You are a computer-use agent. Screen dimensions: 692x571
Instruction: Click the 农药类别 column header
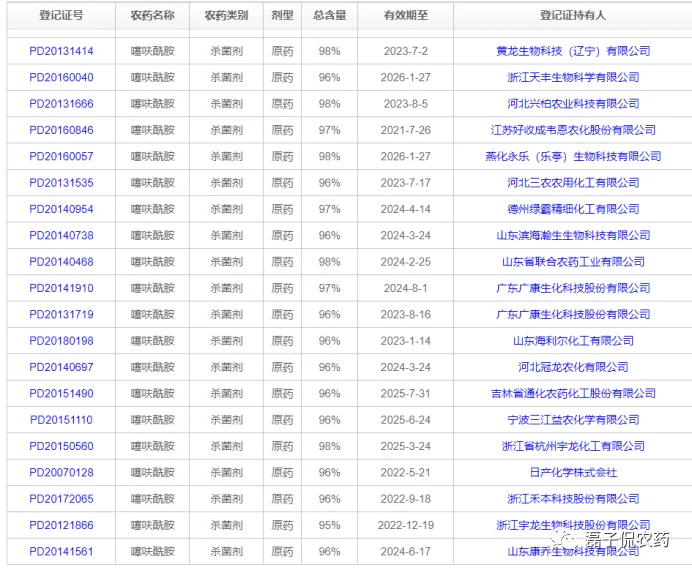(x=226, y=15)
